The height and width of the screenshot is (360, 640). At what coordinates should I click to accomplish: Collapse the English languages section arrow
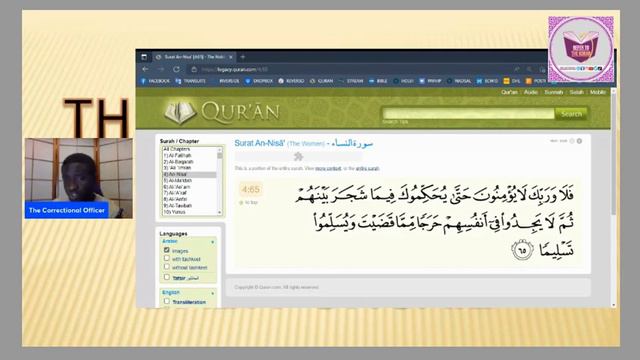coord(213,293)
